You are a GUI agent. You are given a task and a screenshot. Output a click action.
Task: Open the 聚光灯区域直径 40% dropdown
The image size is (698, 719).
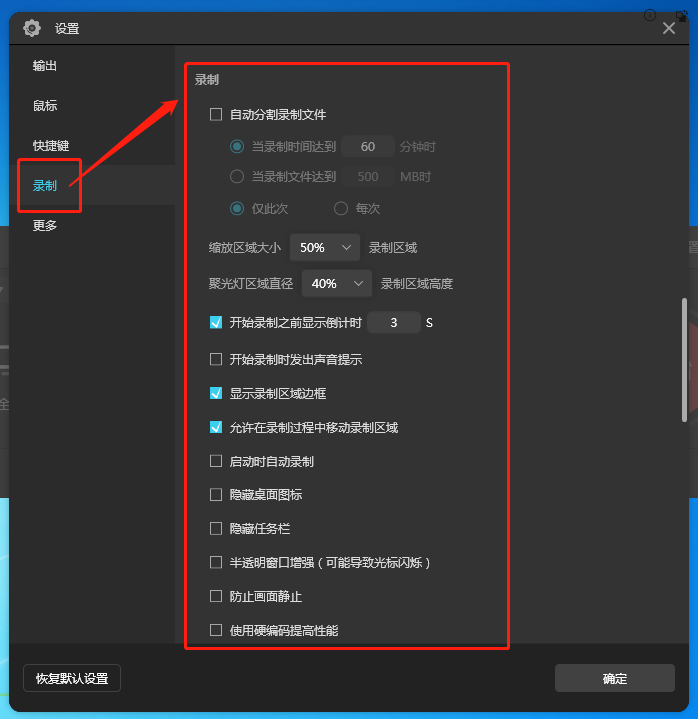coord(337,284)
